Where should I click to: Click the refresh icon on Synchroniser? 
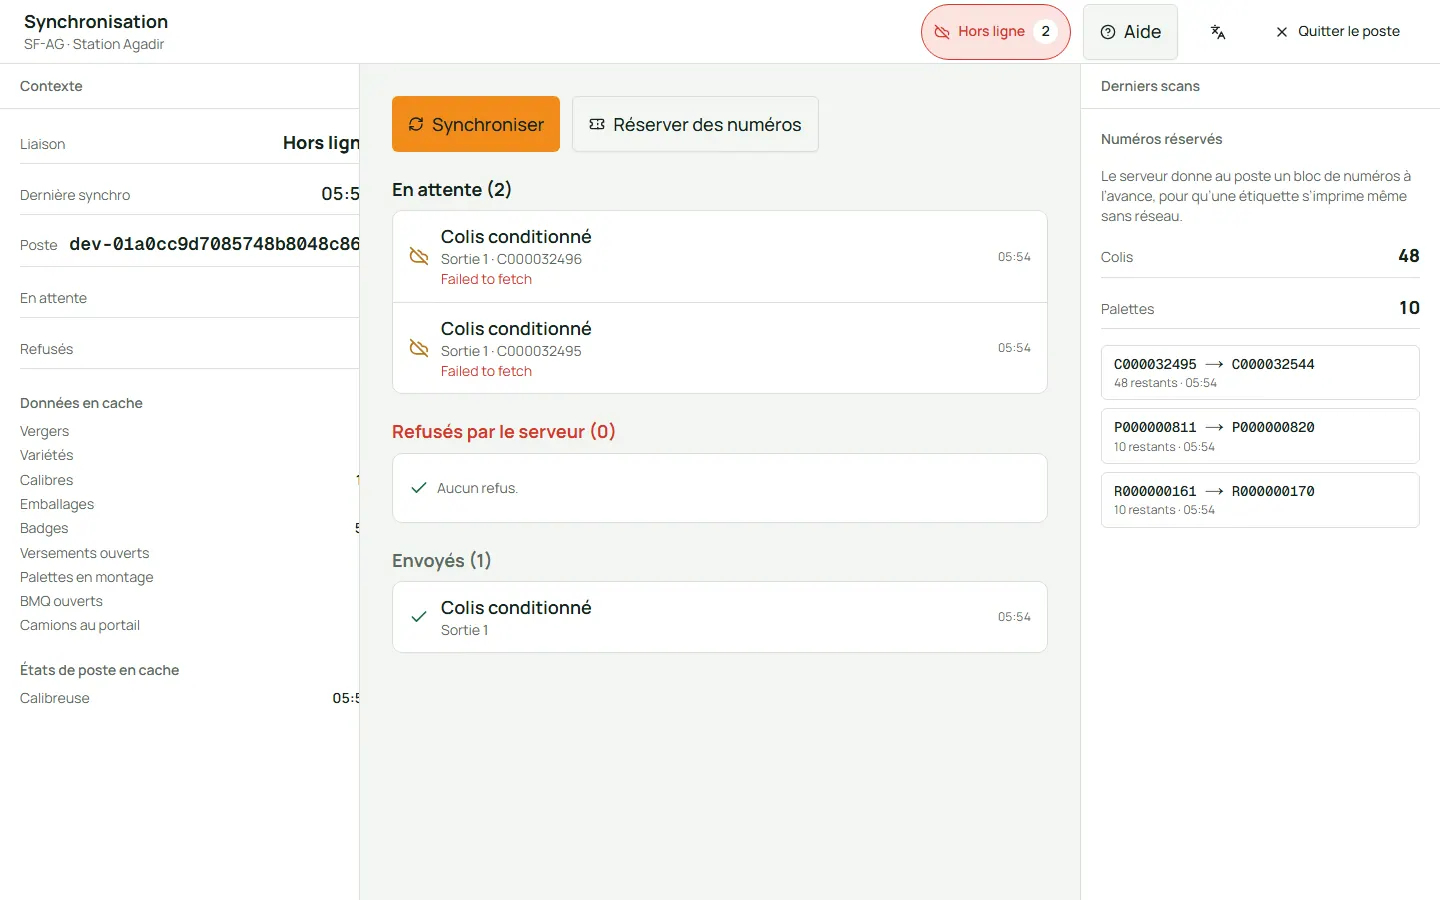point(416,124)
